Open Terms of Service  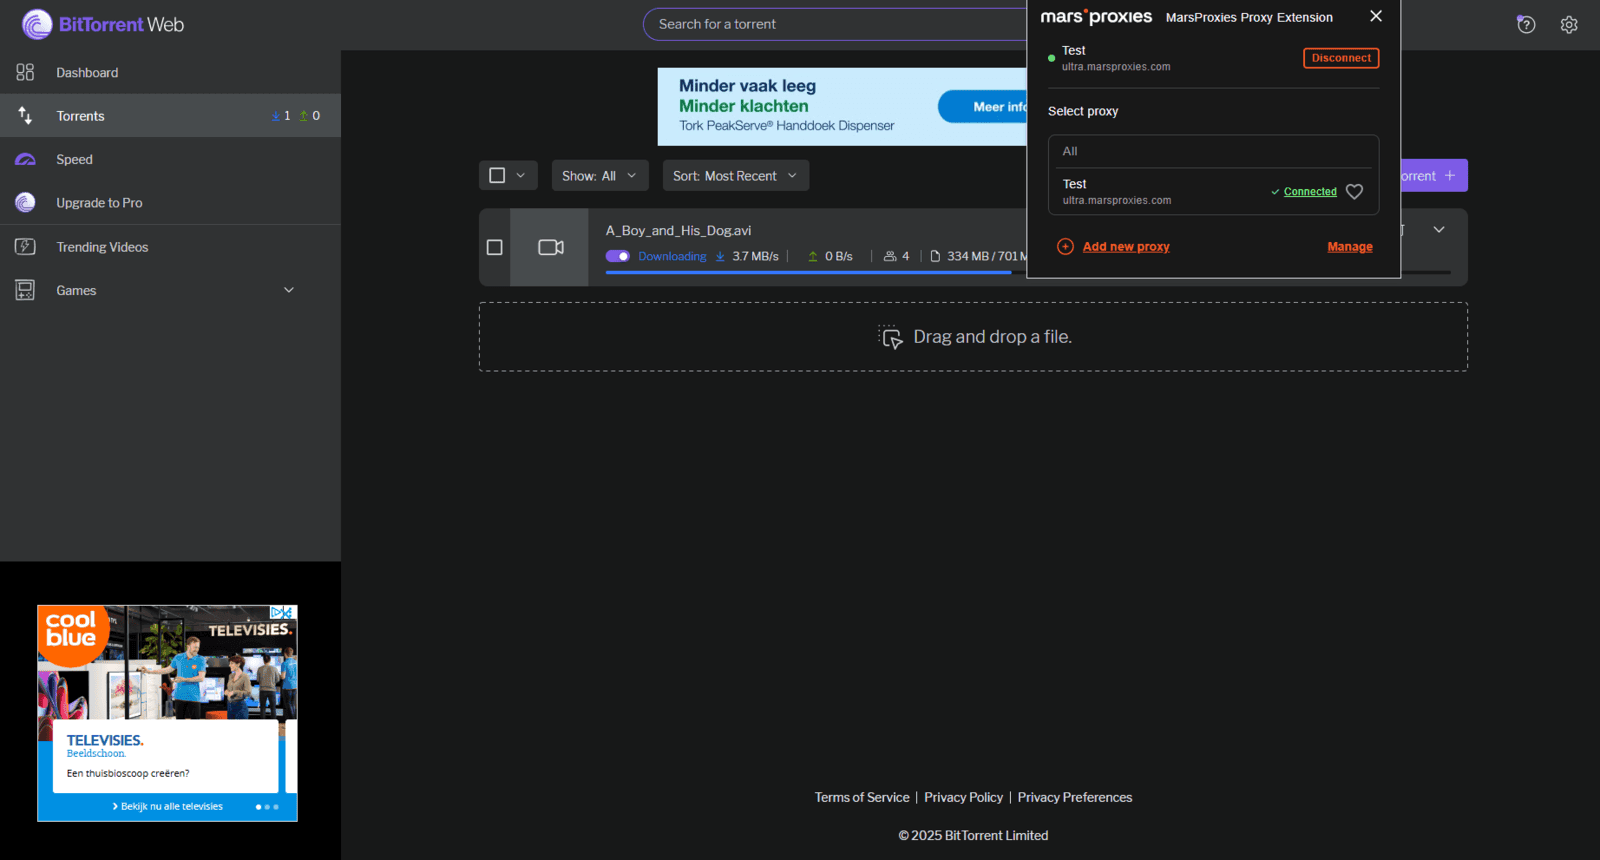[x=862, y=797]
